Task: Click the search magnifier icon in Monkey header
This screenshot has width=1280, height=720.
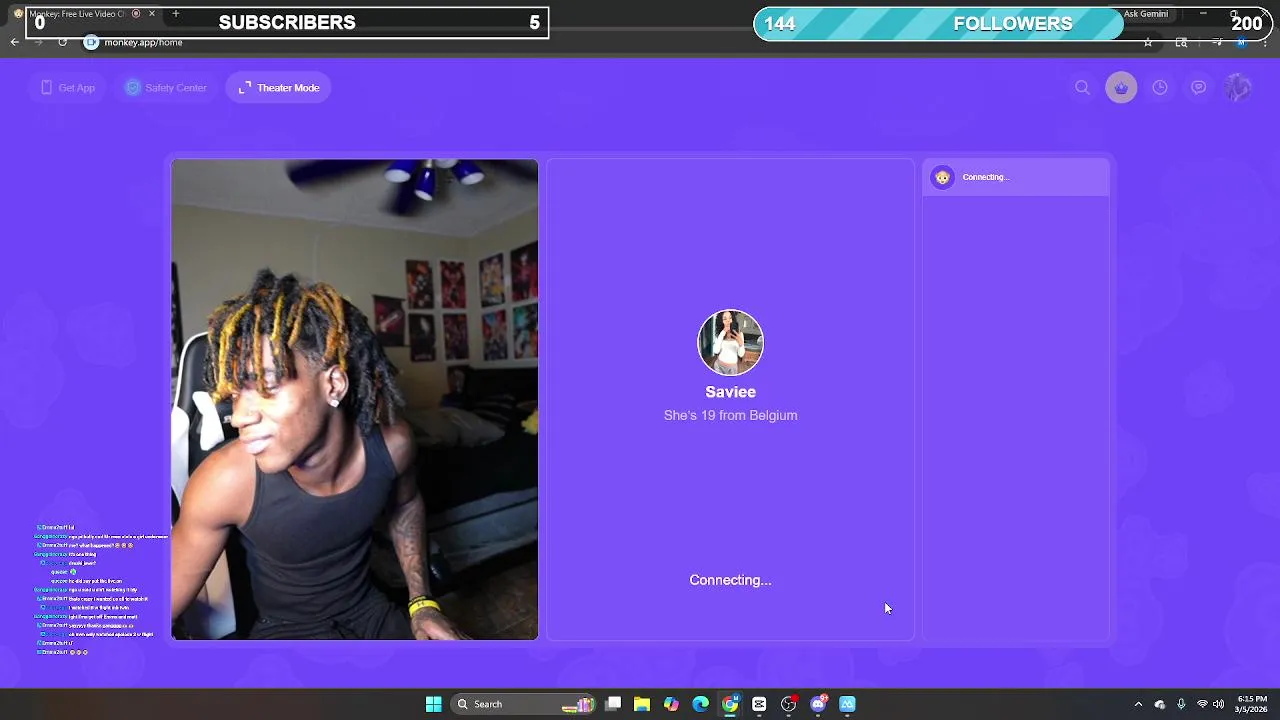Action: [1082, 88]
